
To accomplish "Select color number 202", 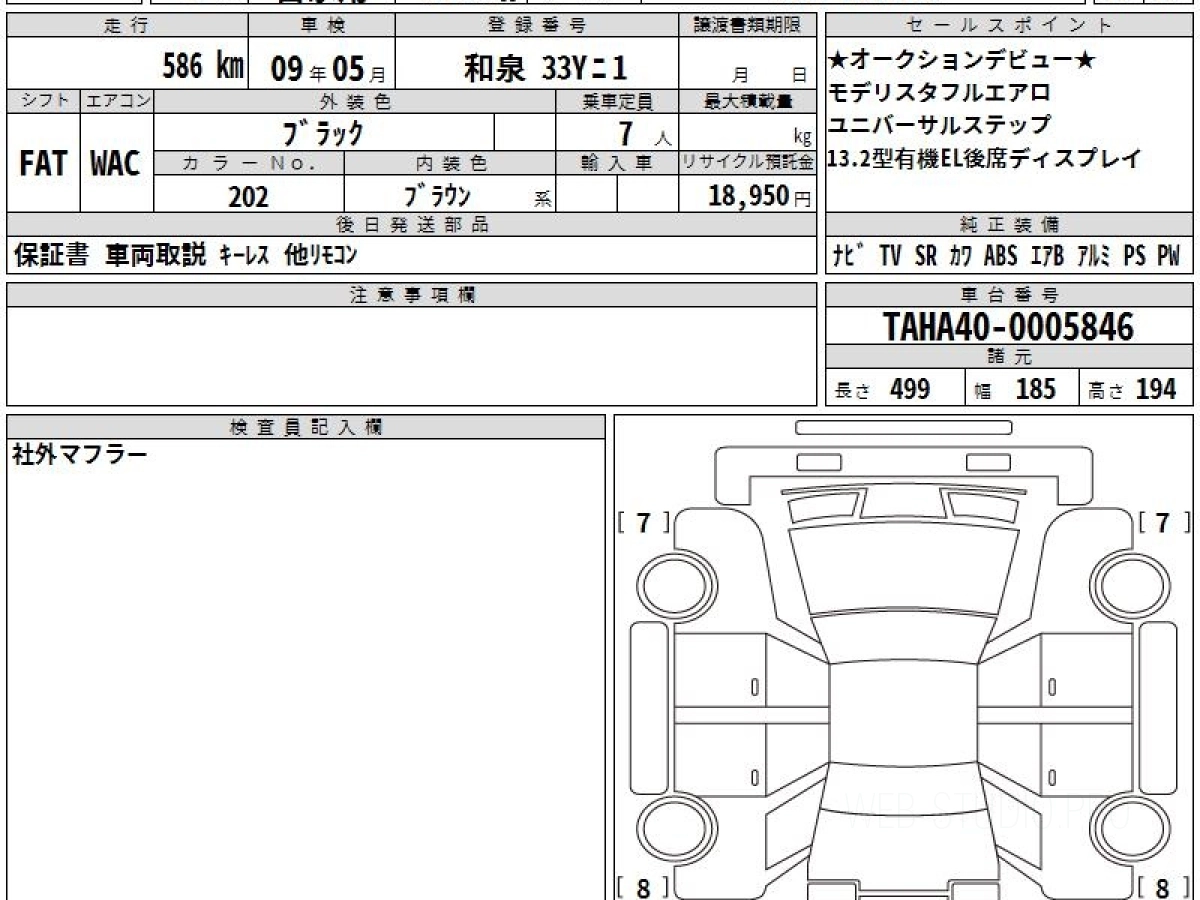I will pos(248,196).
